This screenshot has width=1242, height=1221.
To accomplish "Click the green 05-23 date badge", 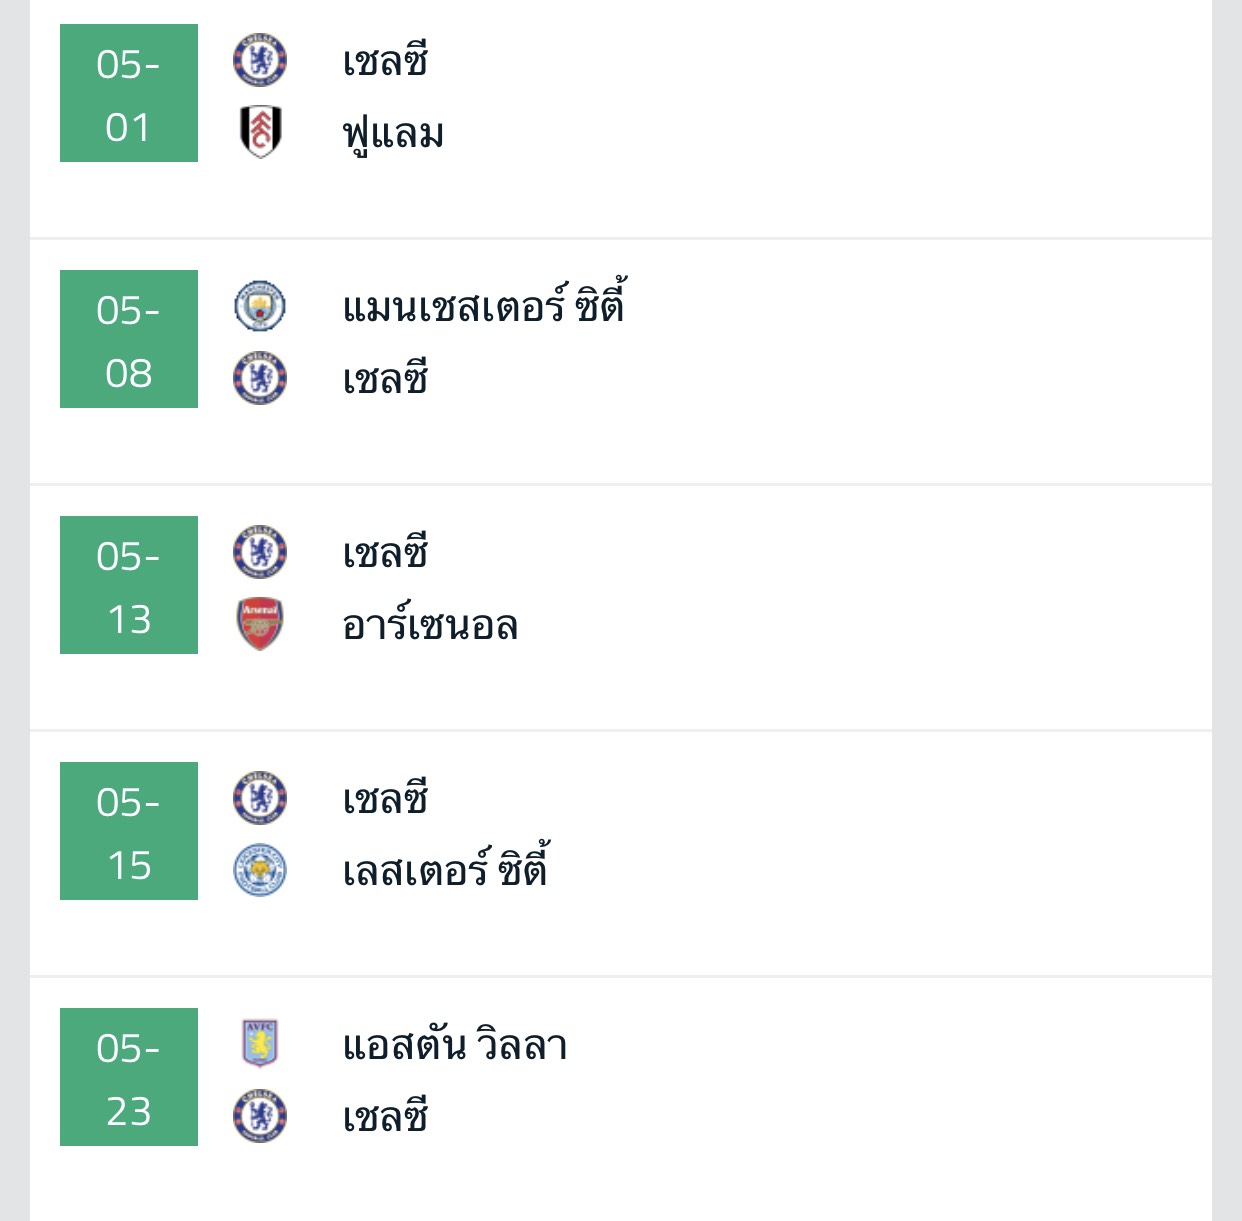I will (x=129, y=1077).
